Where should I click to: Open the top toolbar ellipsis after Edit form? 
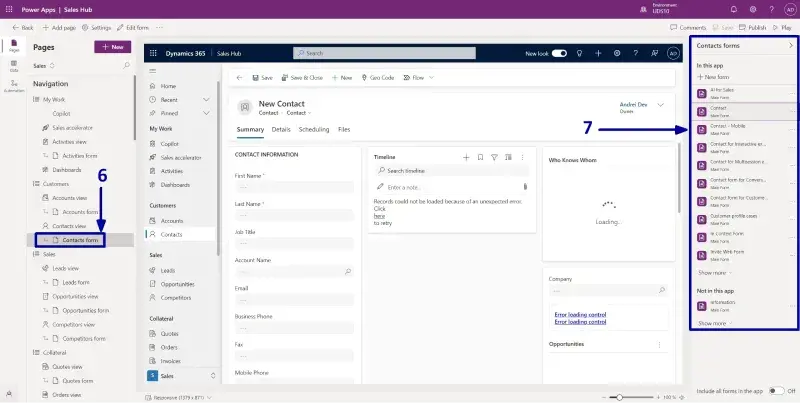160,28
